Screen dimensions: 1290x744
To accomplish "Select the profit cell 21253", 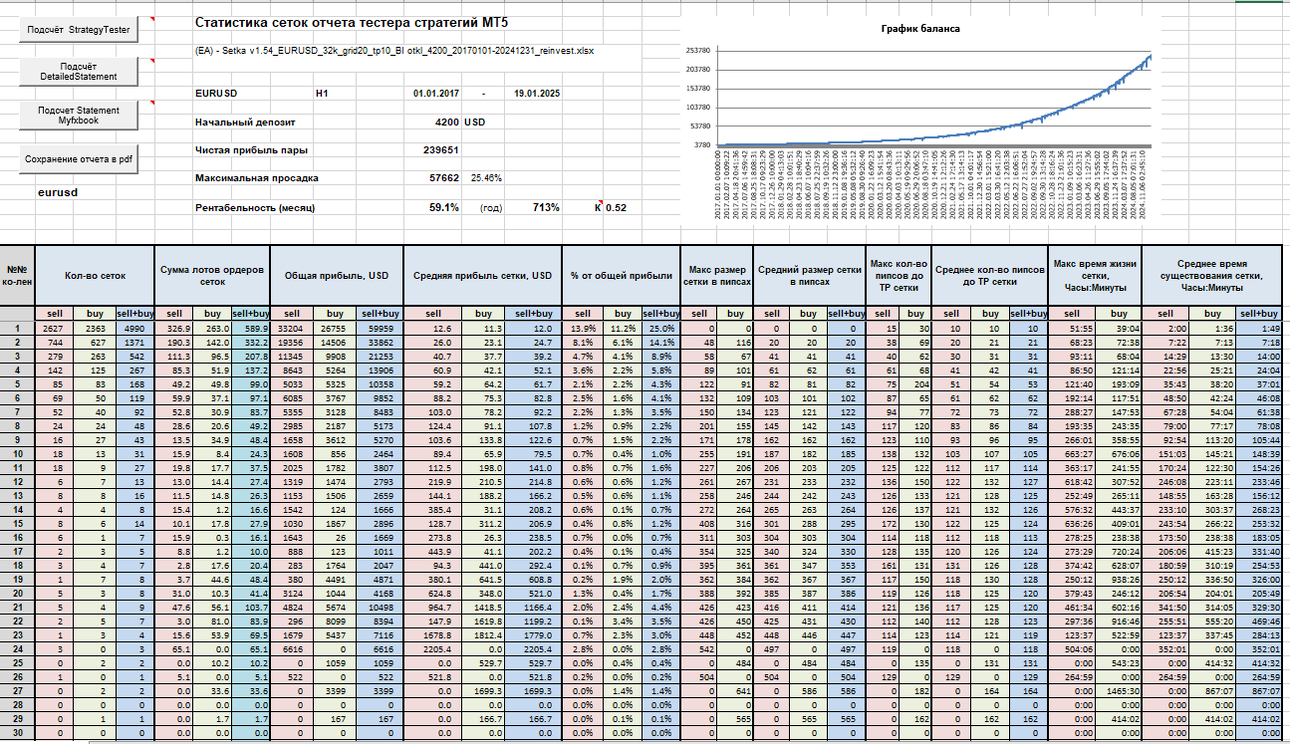I will pos(379,355).
